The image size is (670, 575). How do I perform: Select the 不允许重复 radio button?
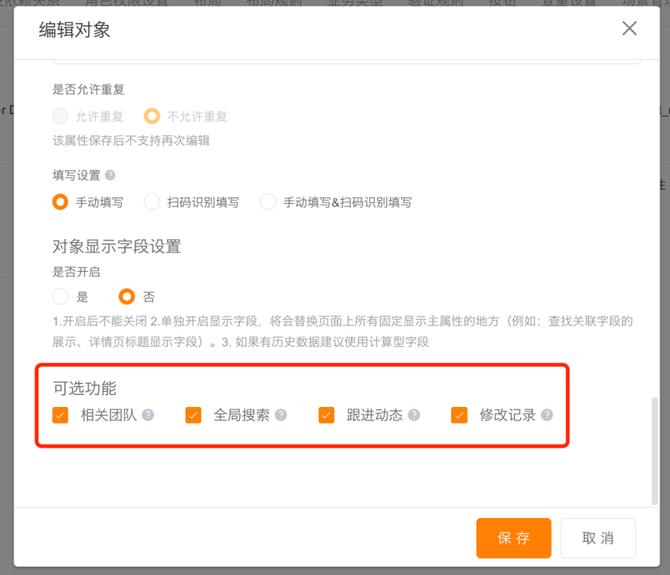[x=152, y=116]
